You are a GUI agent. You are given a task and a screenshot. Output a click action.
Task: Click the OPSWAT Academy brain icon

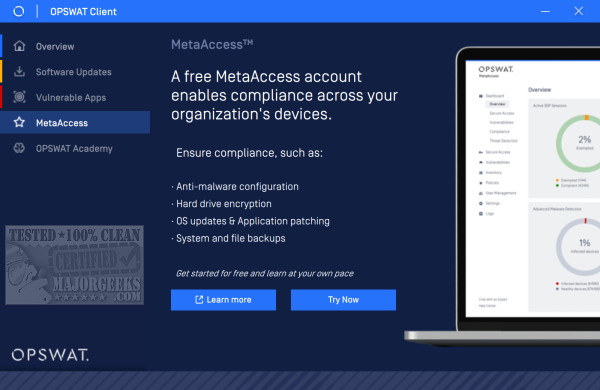pyautogui.click(x=19, y=148)
